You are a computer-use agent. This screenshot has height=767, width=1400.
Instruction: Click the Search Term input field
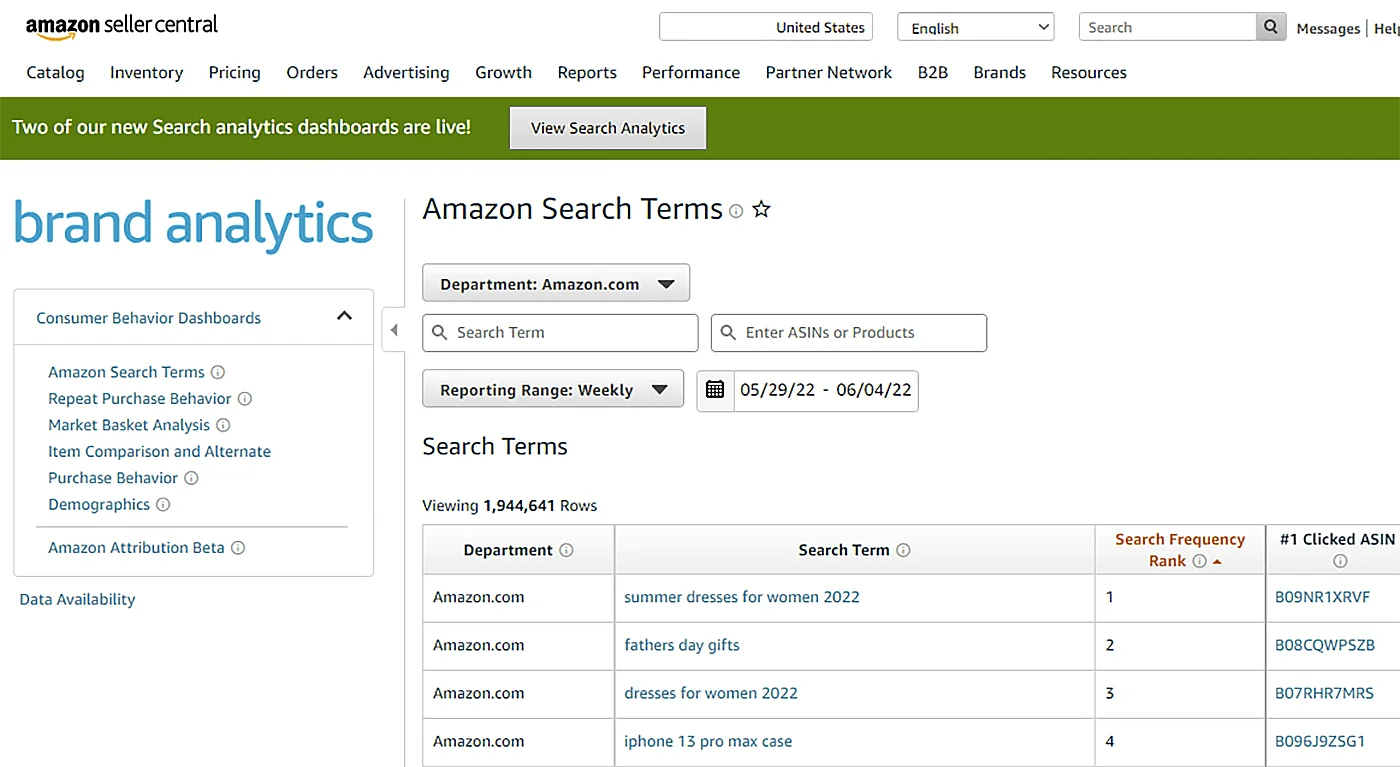[x=560, y=333]
